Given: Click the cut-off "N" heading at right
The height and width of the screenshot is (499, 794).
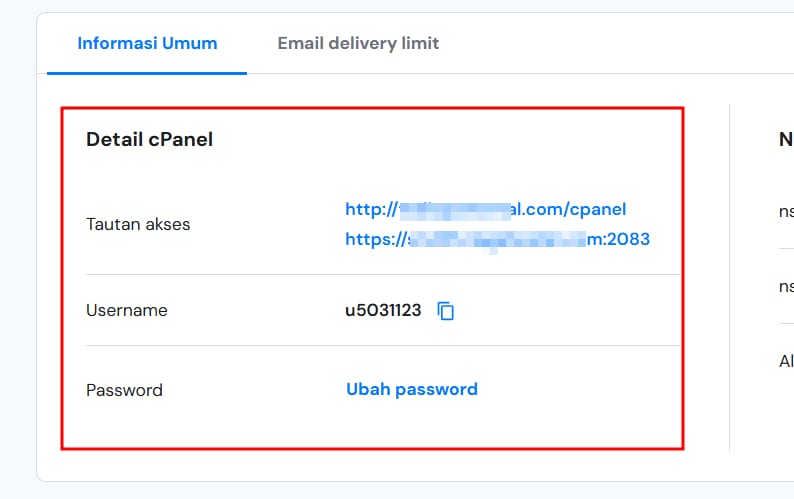Looking at the screenshot, I should pos(785,140).
